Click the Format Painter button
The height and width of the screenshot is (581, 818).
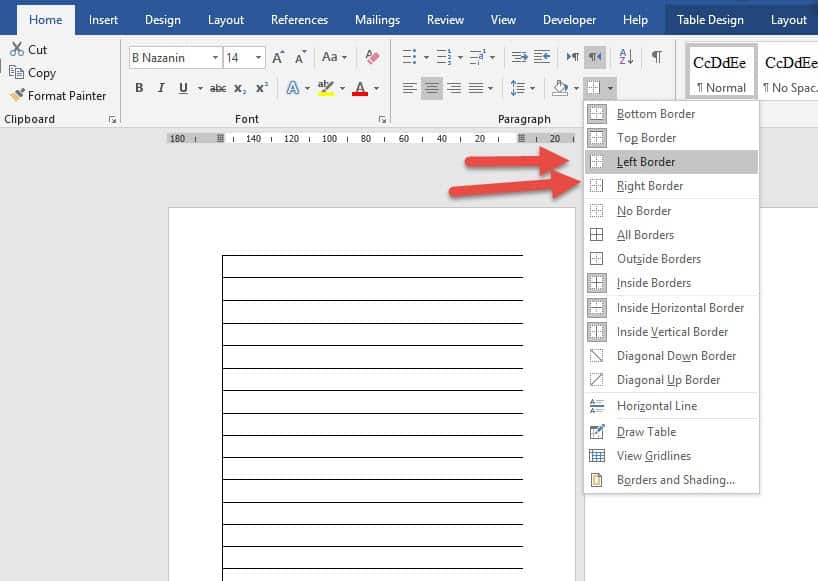point(58,96)
